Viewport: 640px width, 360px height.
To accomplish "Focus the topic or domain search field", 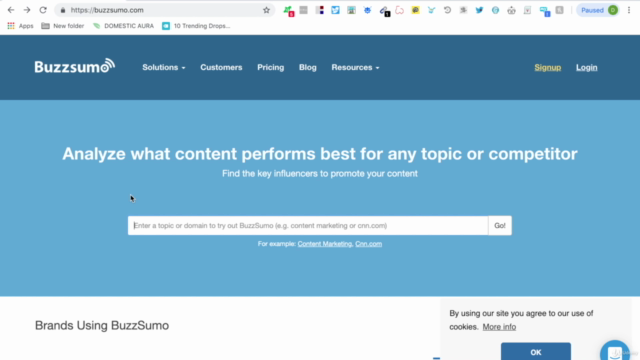I will [308, 225].
